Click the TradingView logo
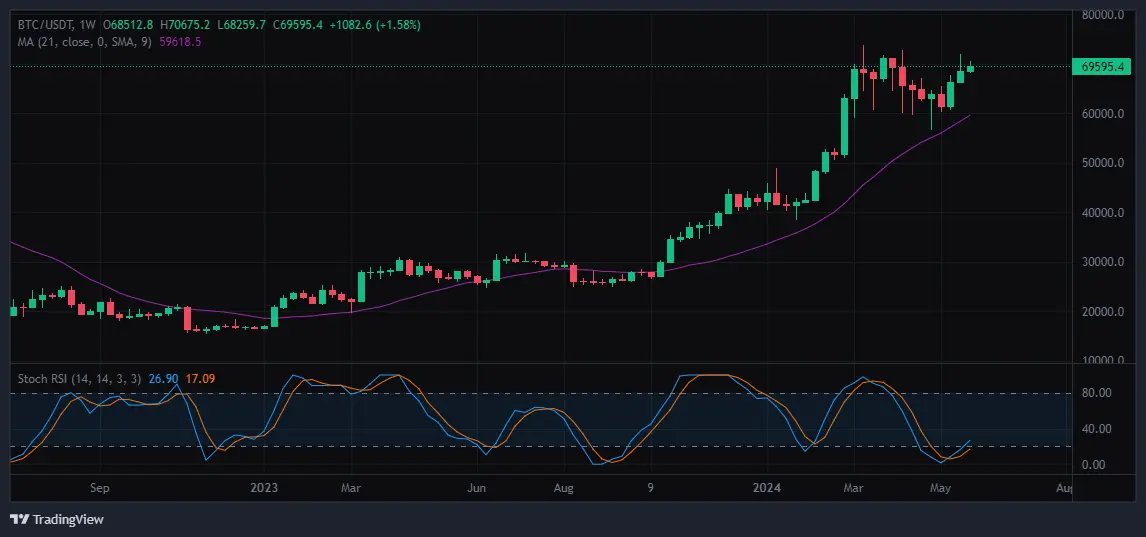 [56, 519]
